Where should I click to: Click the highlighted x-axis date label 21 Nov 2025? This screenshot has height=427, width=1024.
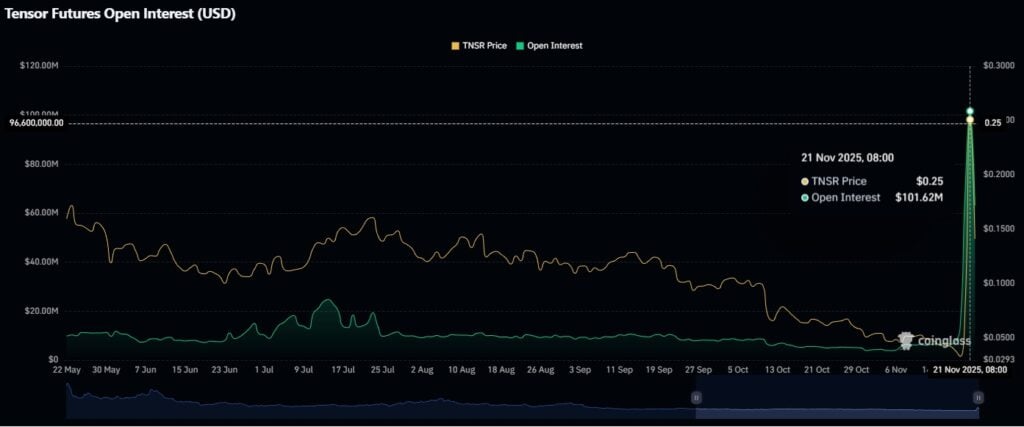pyautogui.click(x=969, y=370)
